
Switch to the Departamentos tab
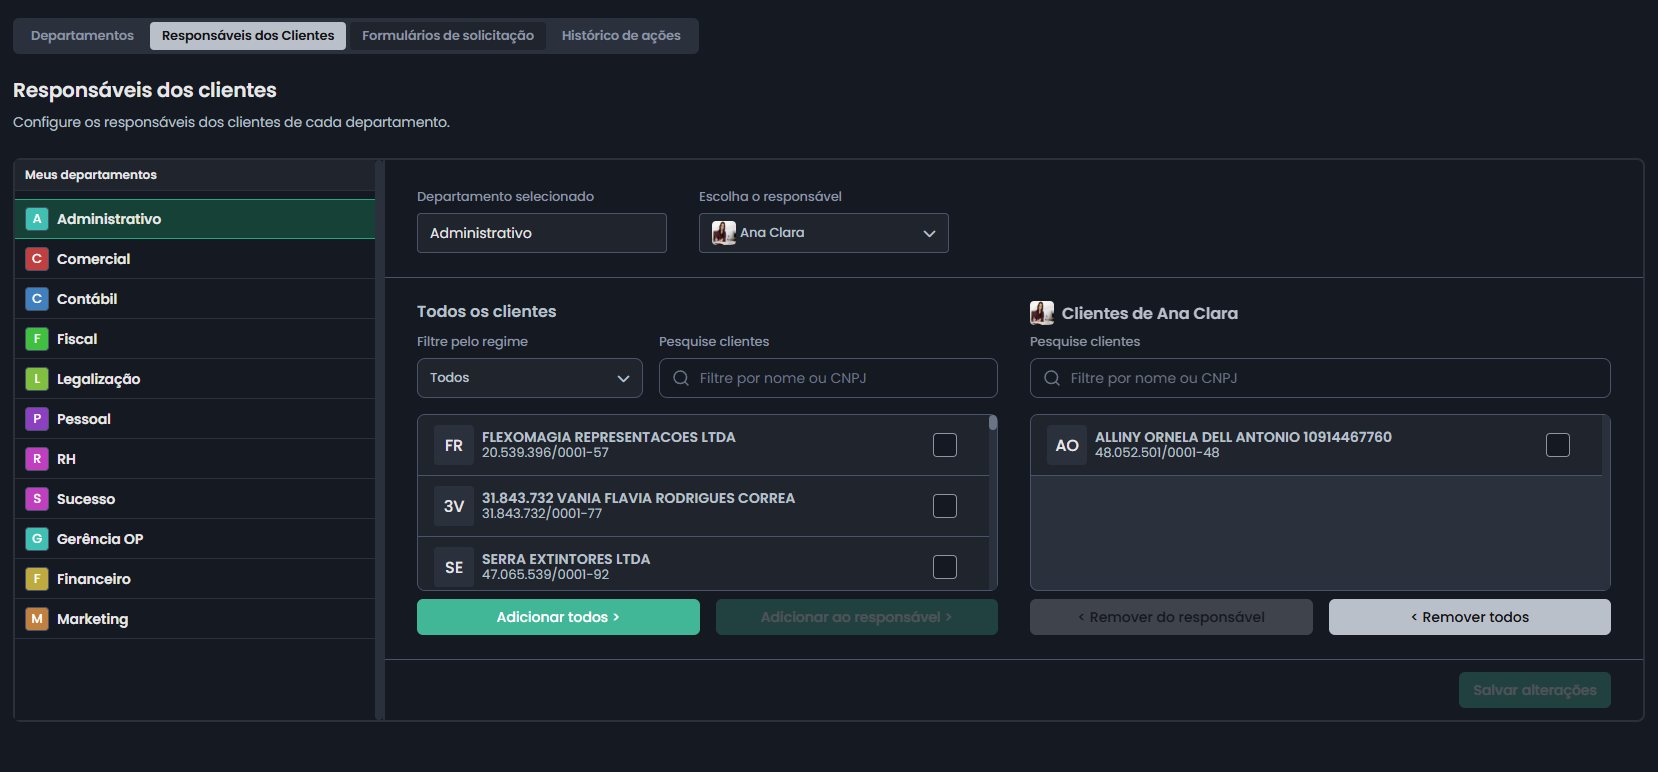pos(82,36)
